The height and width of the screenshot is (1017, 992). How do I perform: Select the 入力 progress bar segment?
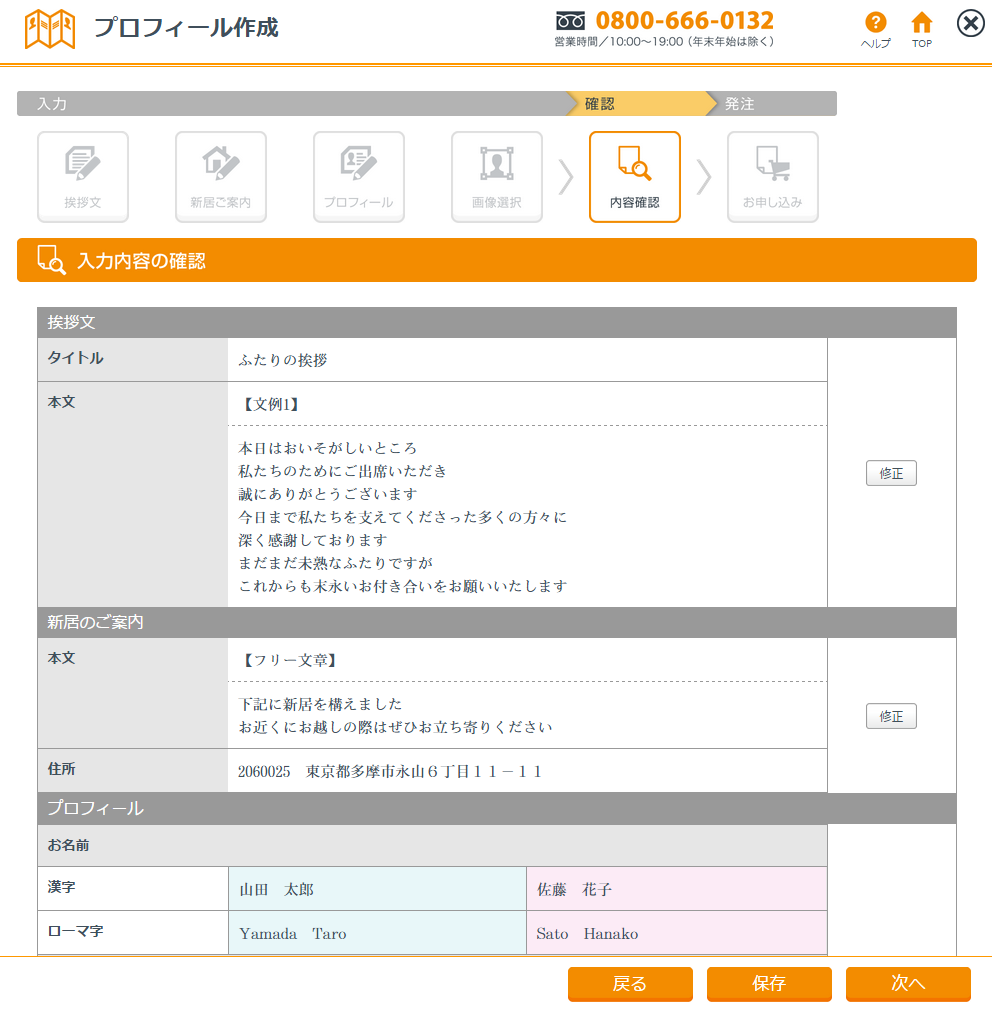290,104
